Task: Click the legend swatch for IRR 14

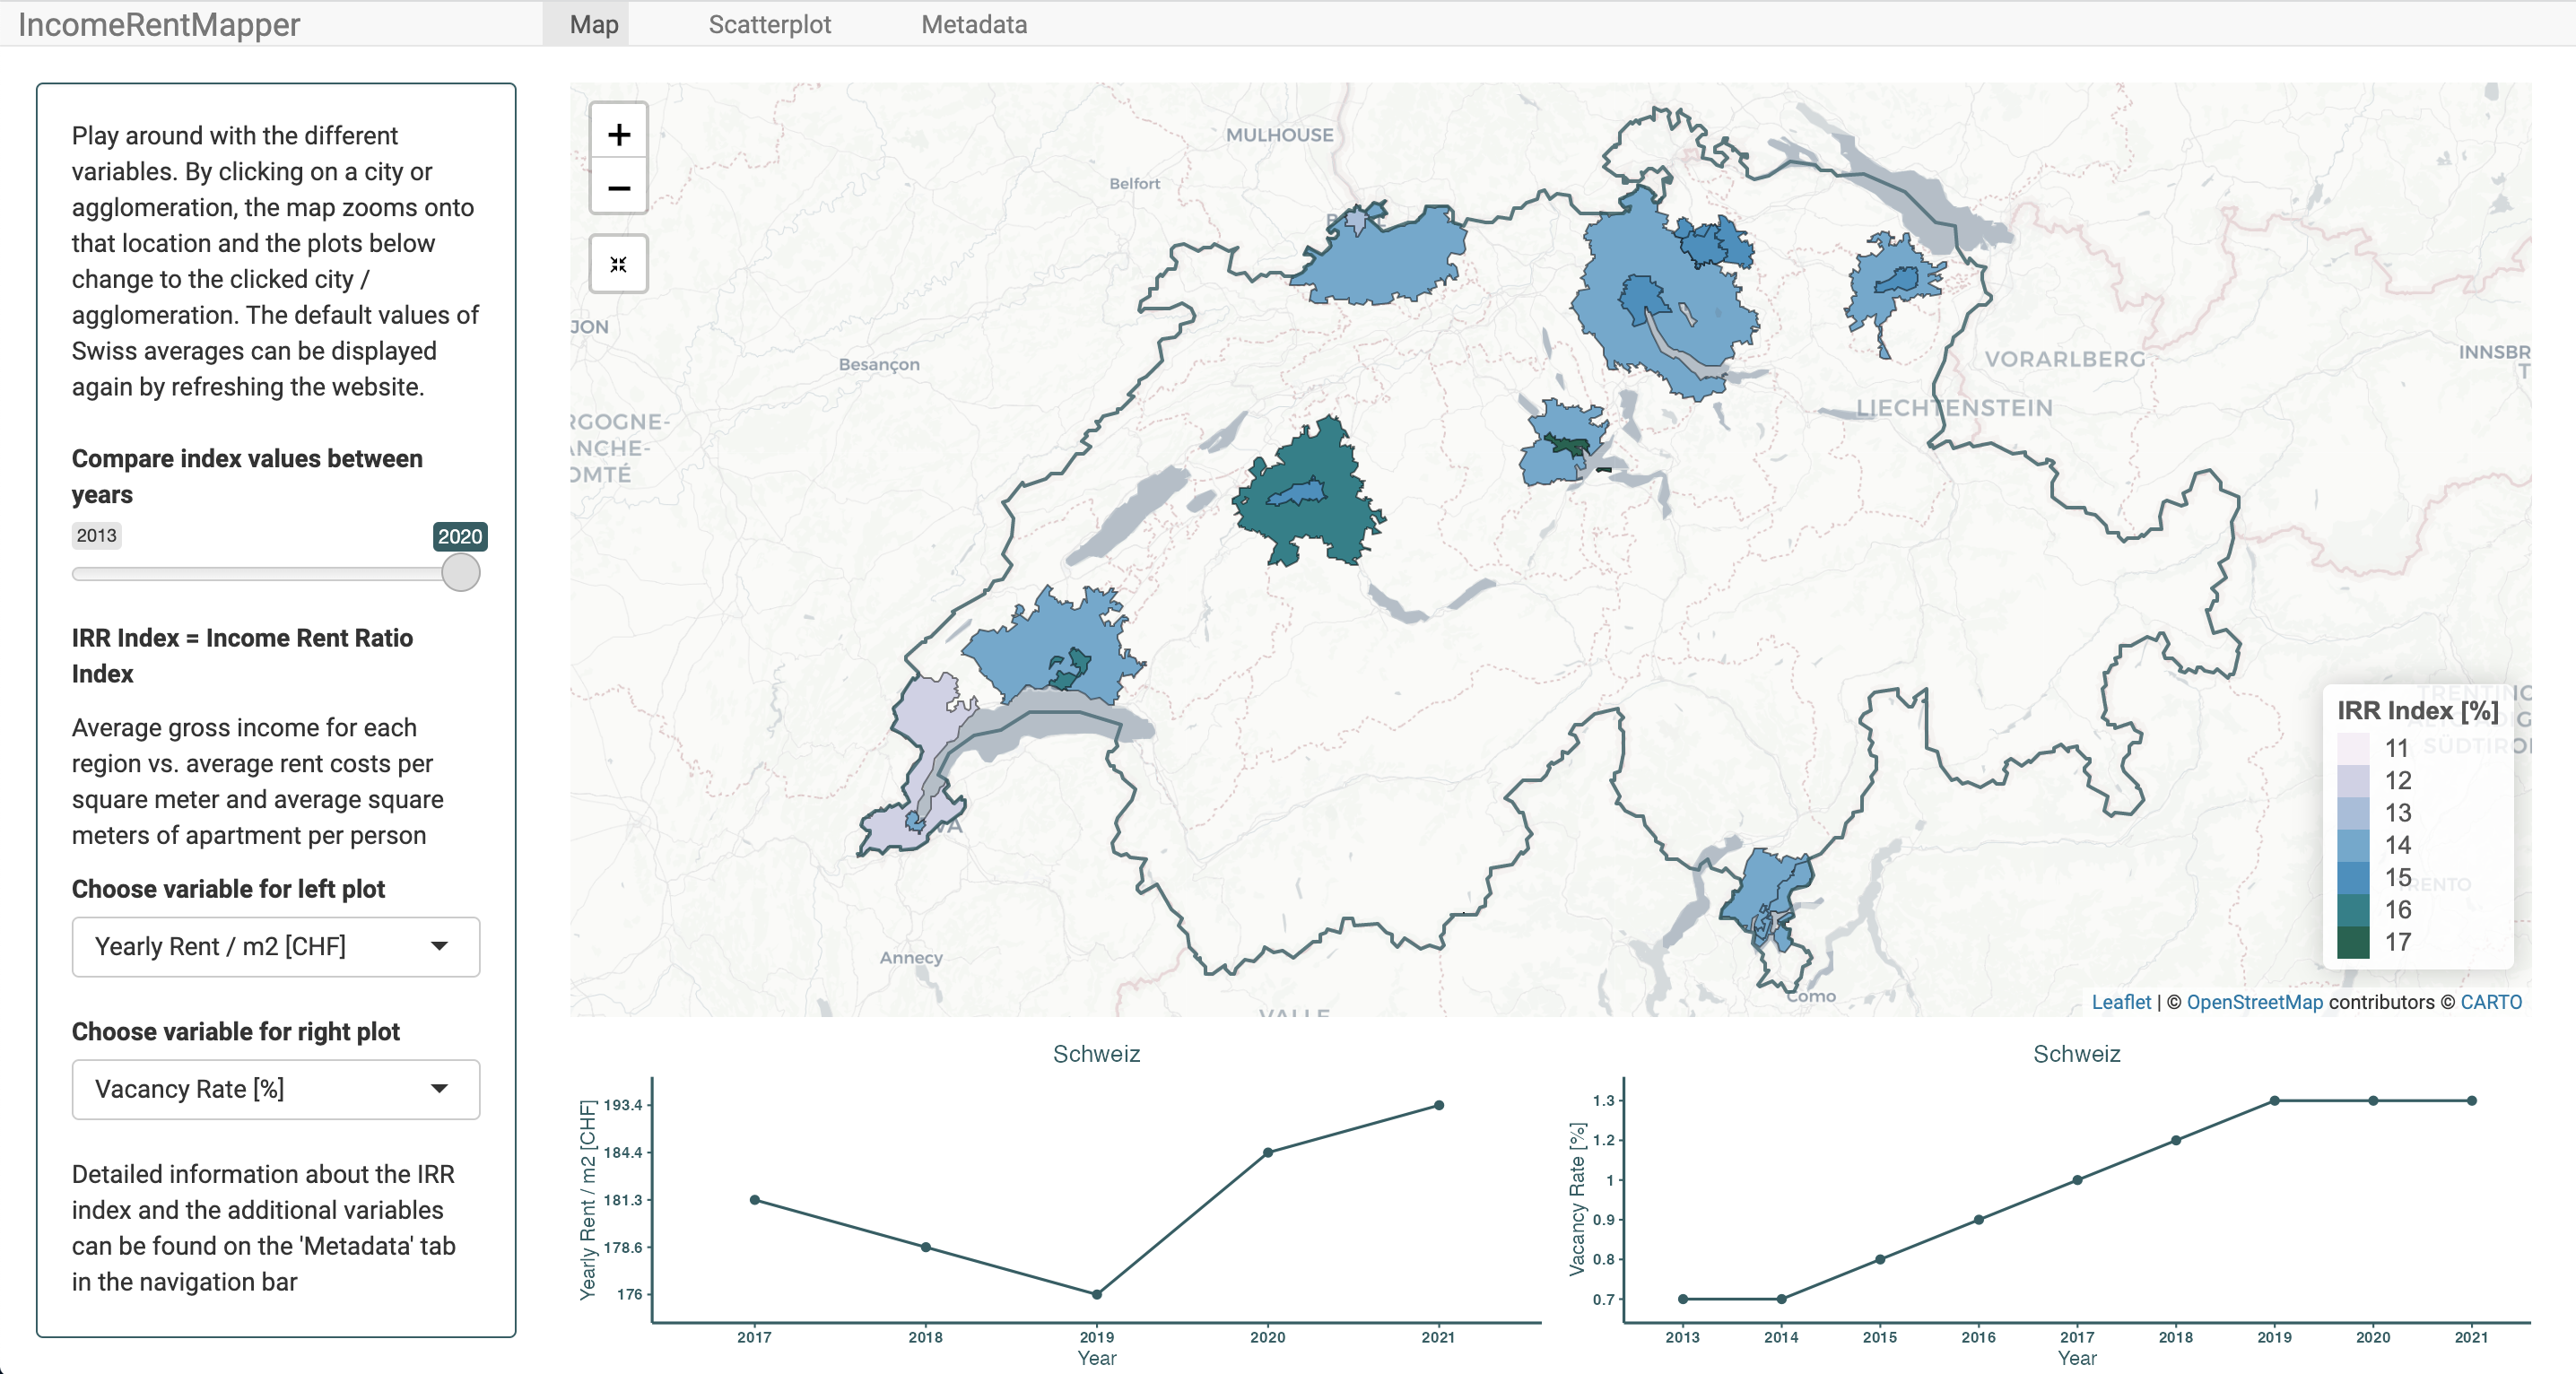Action: [2353, 845]
